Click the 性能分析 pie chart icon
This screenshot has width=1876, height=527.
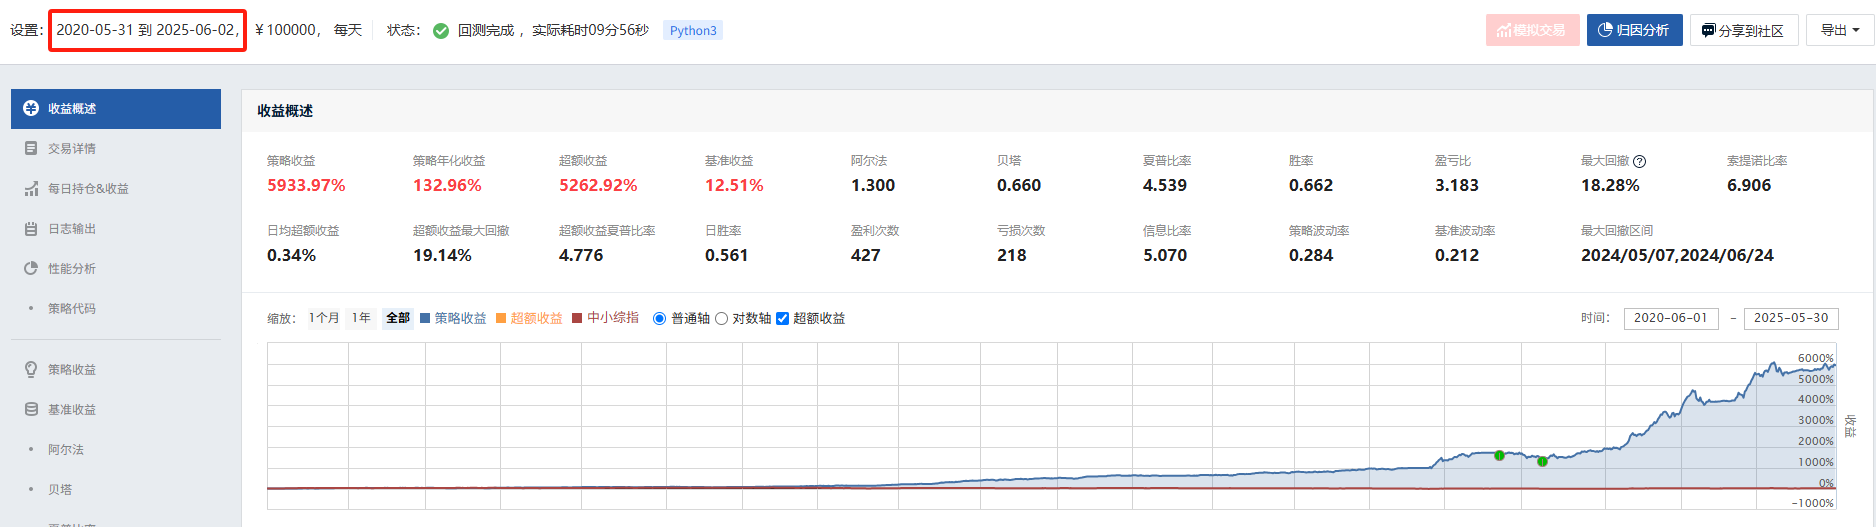[x=31, y=269]
